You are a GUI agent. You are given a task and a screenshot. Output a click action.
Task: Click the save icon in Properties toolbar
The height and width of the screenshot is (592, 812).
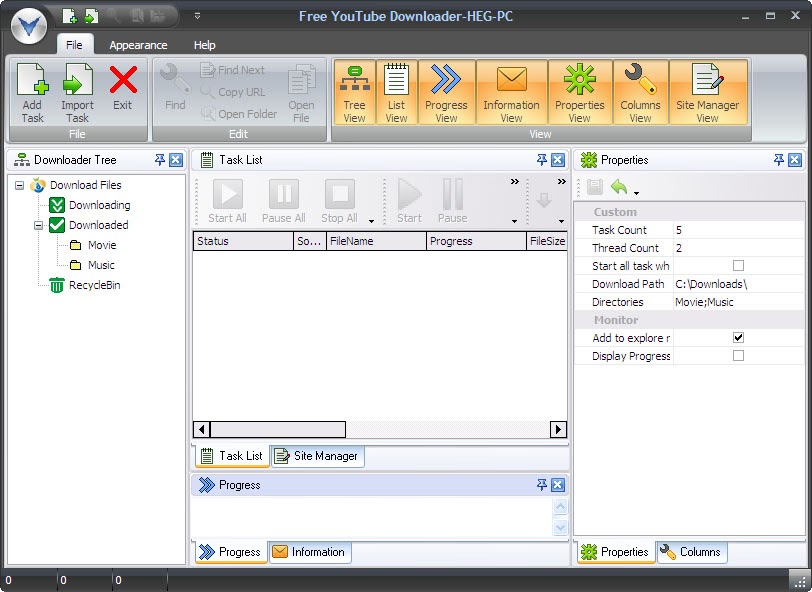pos(594,187)
